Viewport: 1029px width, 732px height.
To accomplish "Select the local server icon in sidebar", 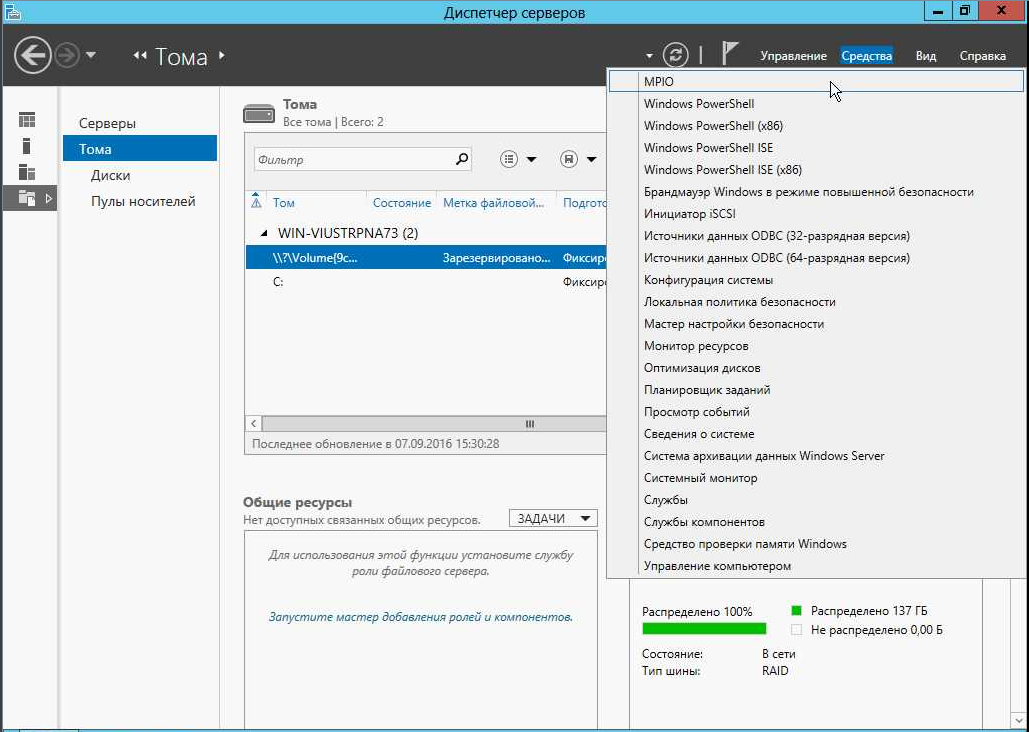I will click(26, 145).
